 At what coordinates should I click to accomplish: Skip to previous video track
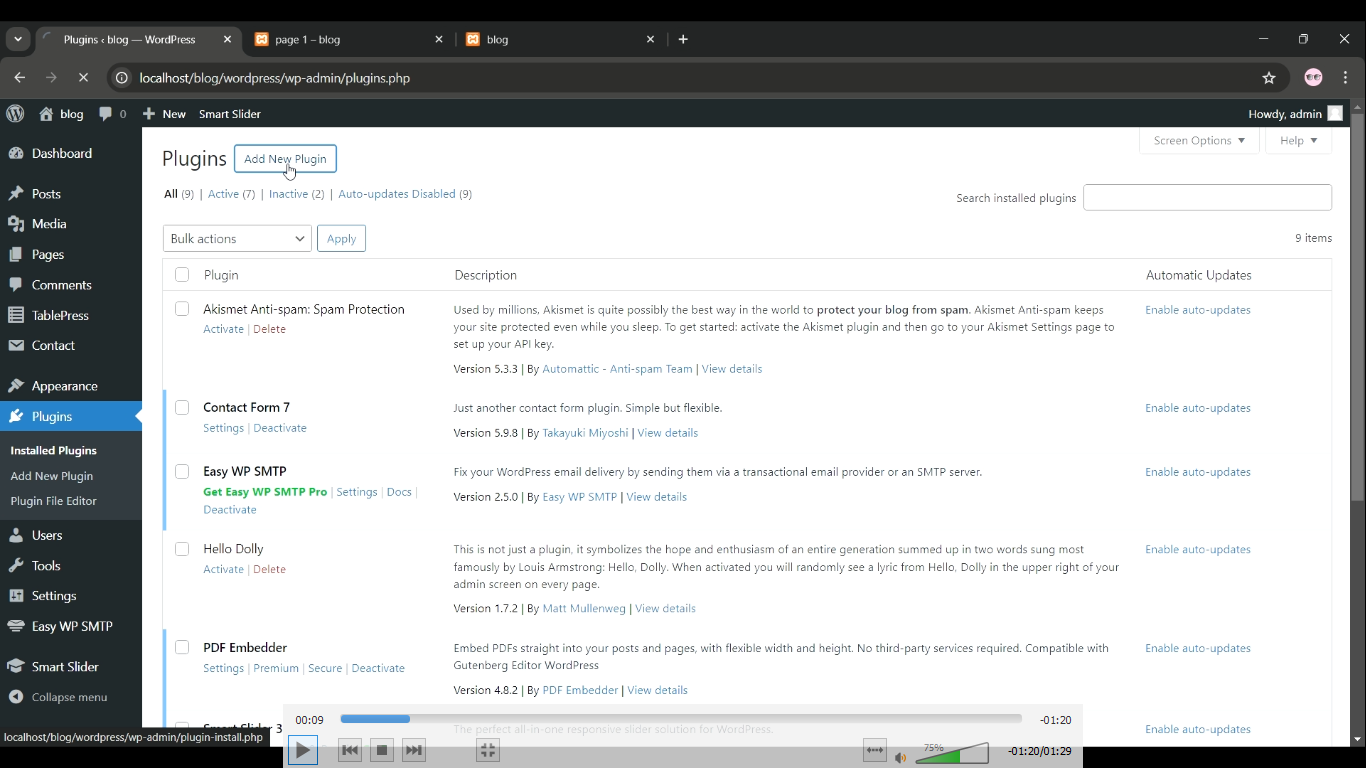350,750
